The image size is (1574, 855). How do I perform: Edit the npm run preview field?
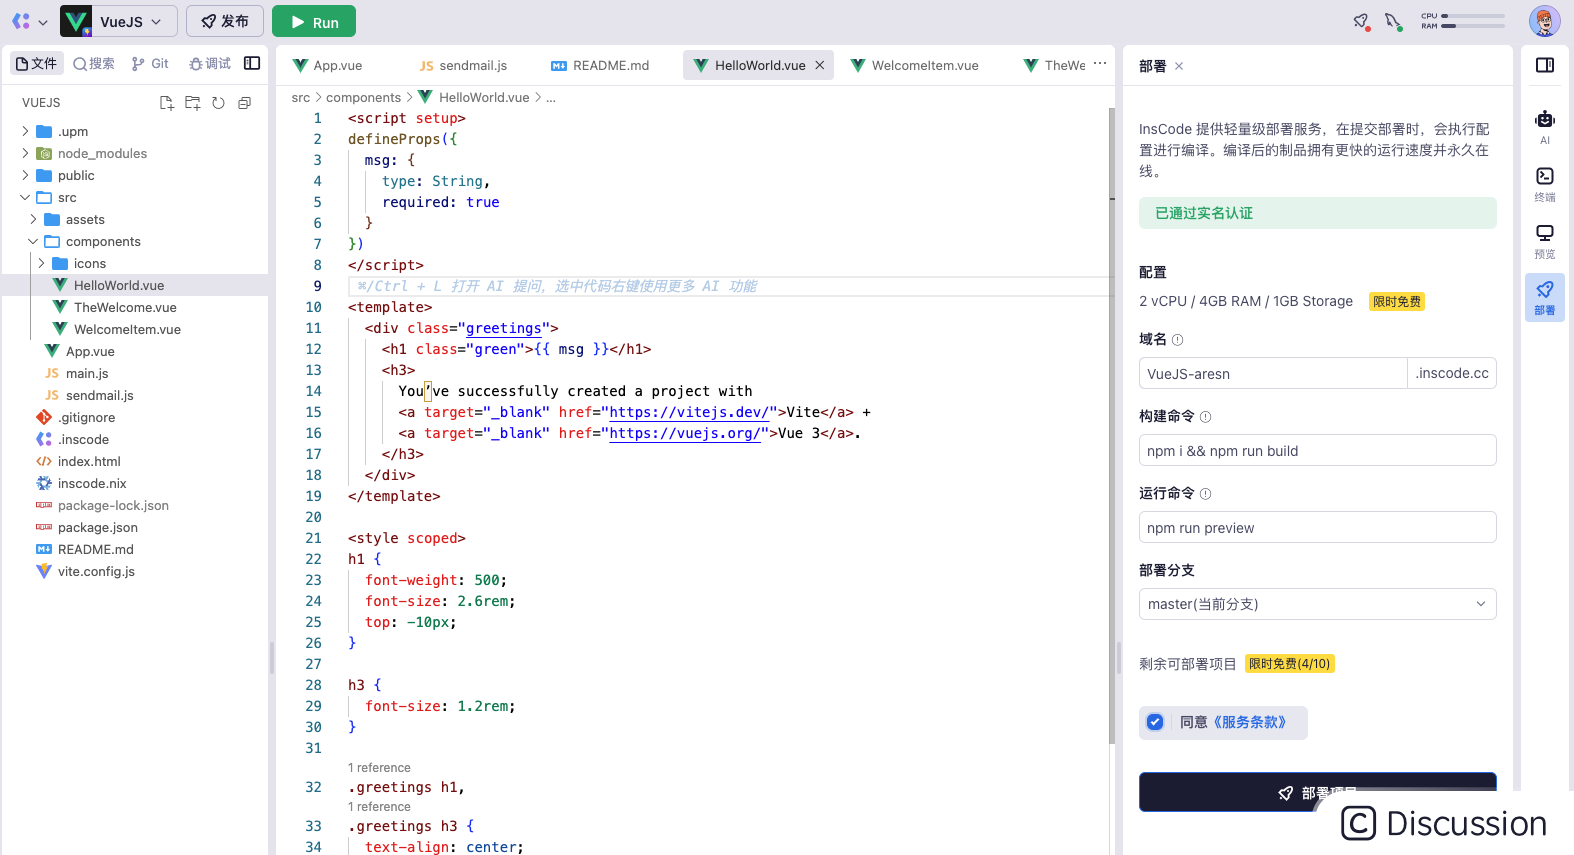[1318, 527]
